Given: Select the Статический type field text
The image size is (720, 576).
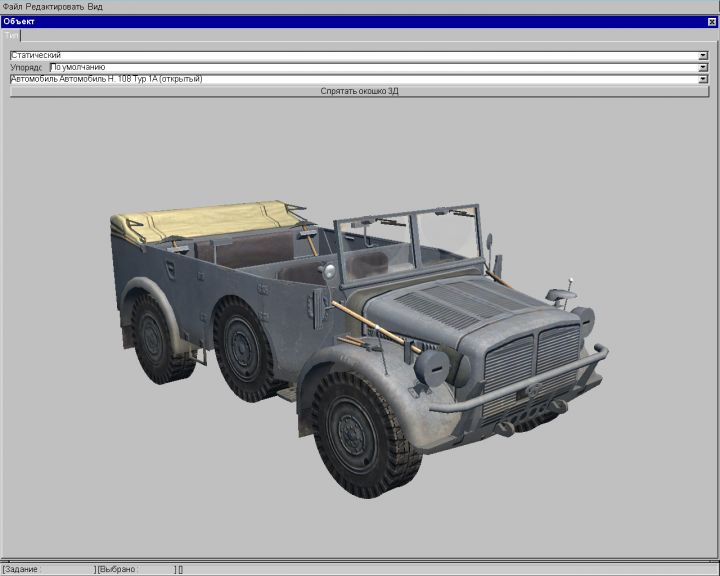Looking at the screenshot, I should click(36, 55).
